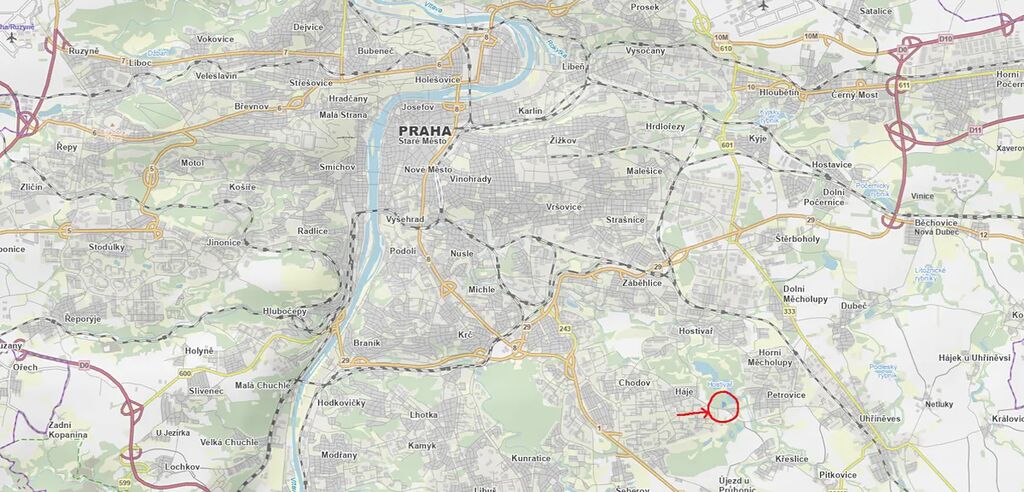Click the PRAHA city label
Screen dimensions: 1024x492
(425, 130)
